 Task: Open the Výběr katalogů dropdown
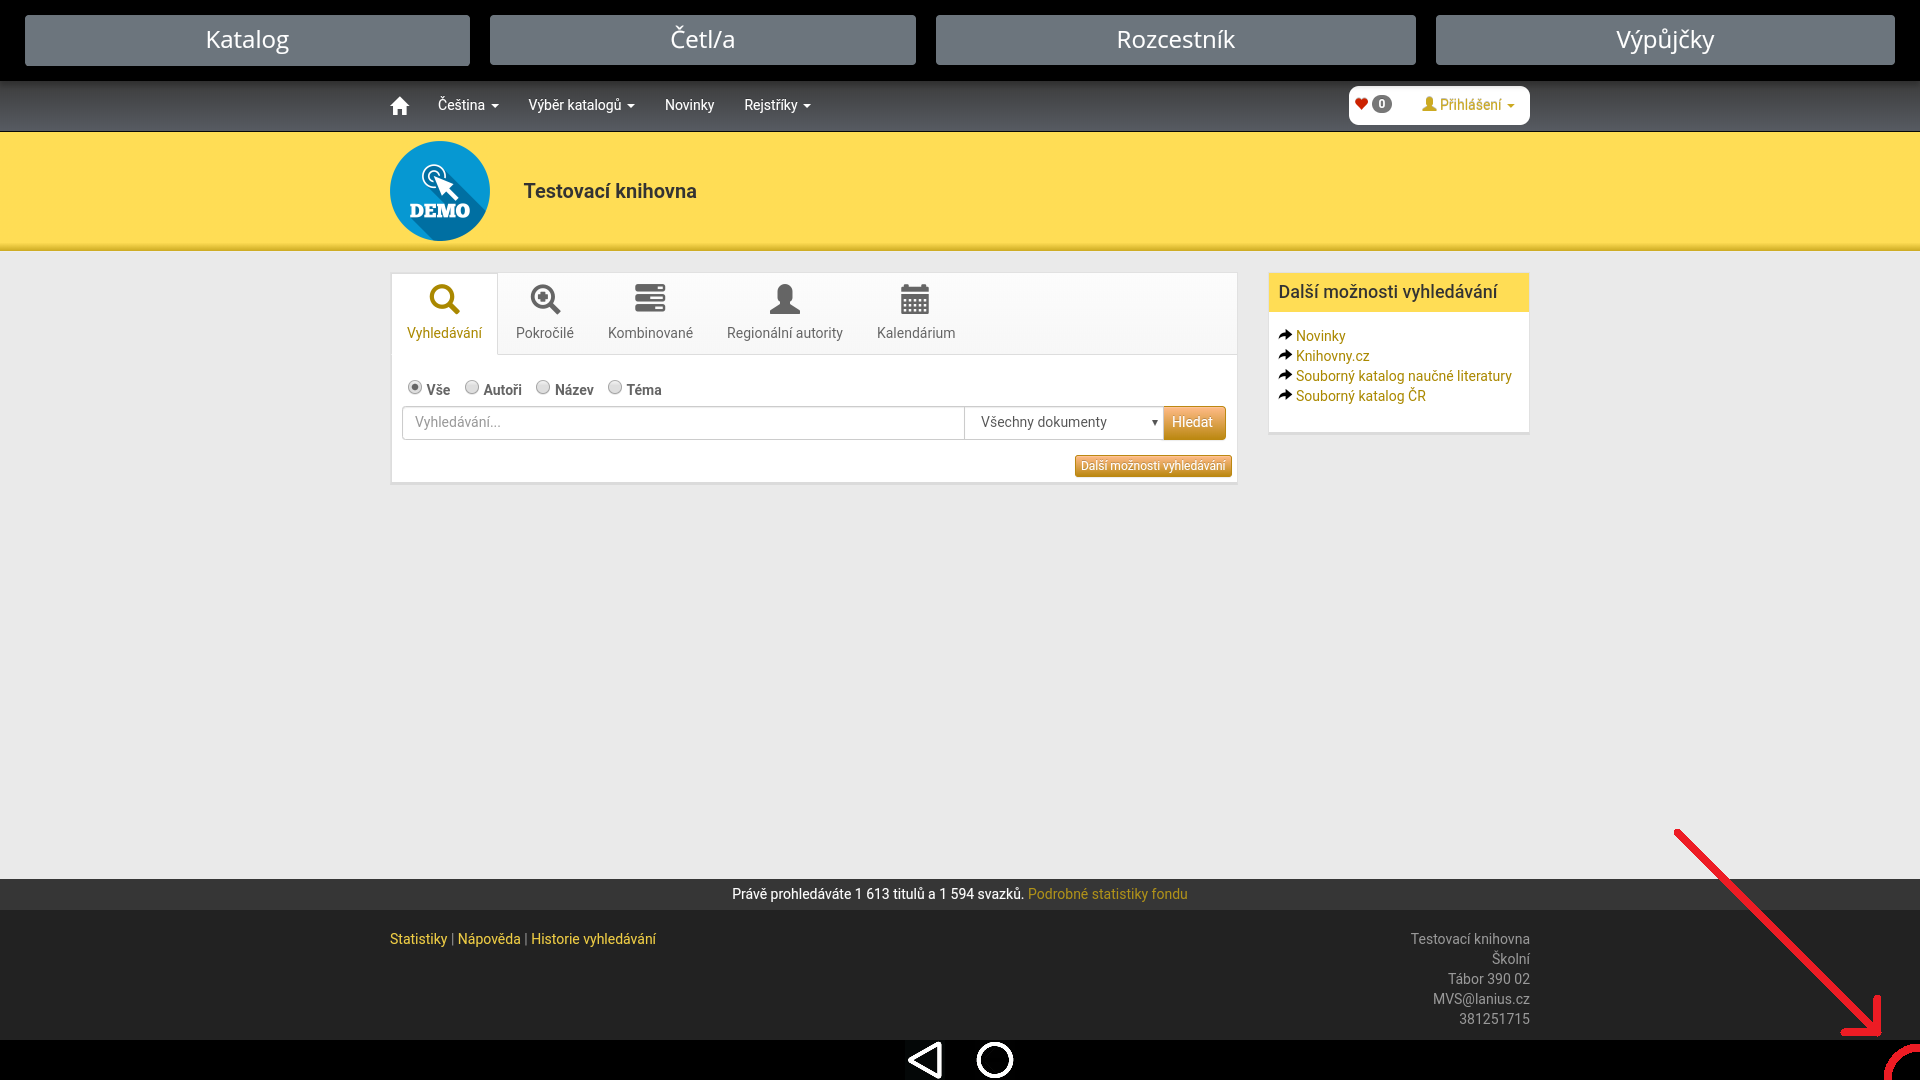click(x=581, y=105)
